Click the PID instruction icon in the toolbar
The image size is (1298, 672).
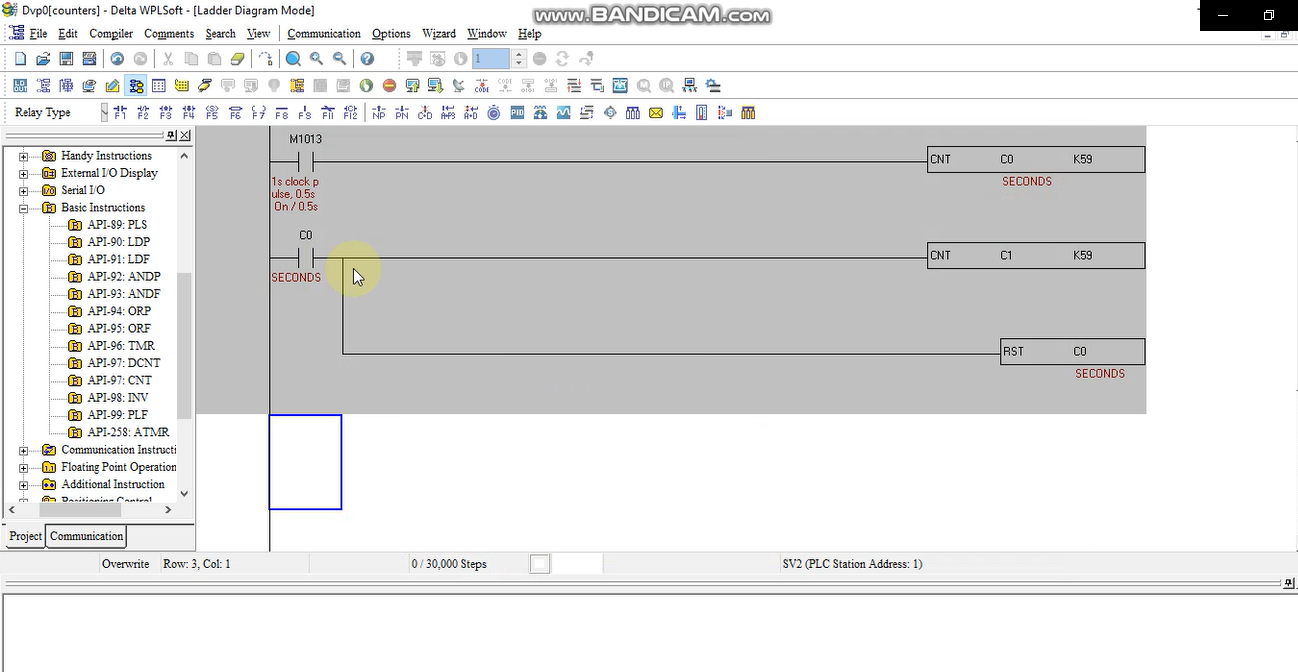coord(515,112)
